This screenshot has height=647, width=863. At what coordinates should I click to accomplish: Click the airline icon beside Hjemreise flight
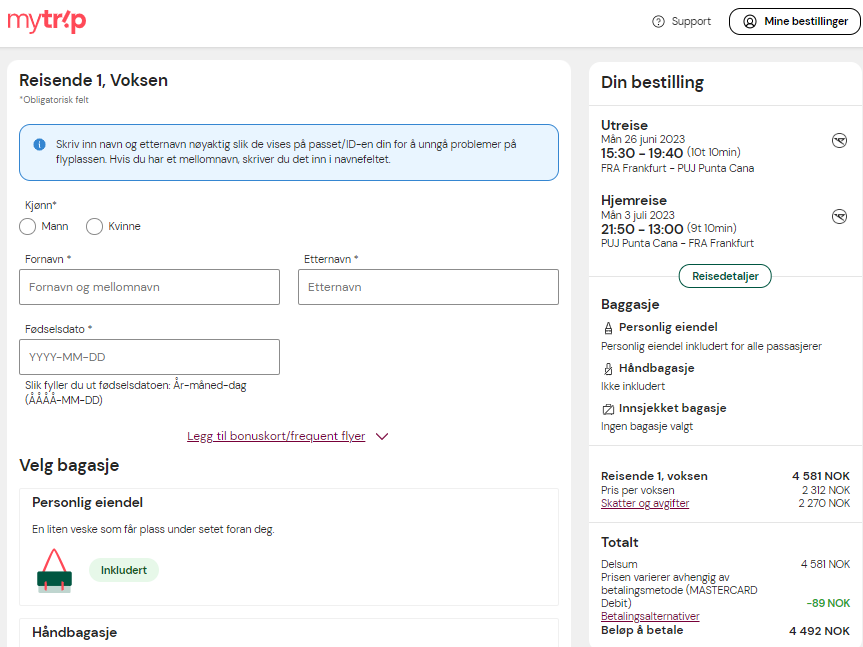tap(839, 217)
